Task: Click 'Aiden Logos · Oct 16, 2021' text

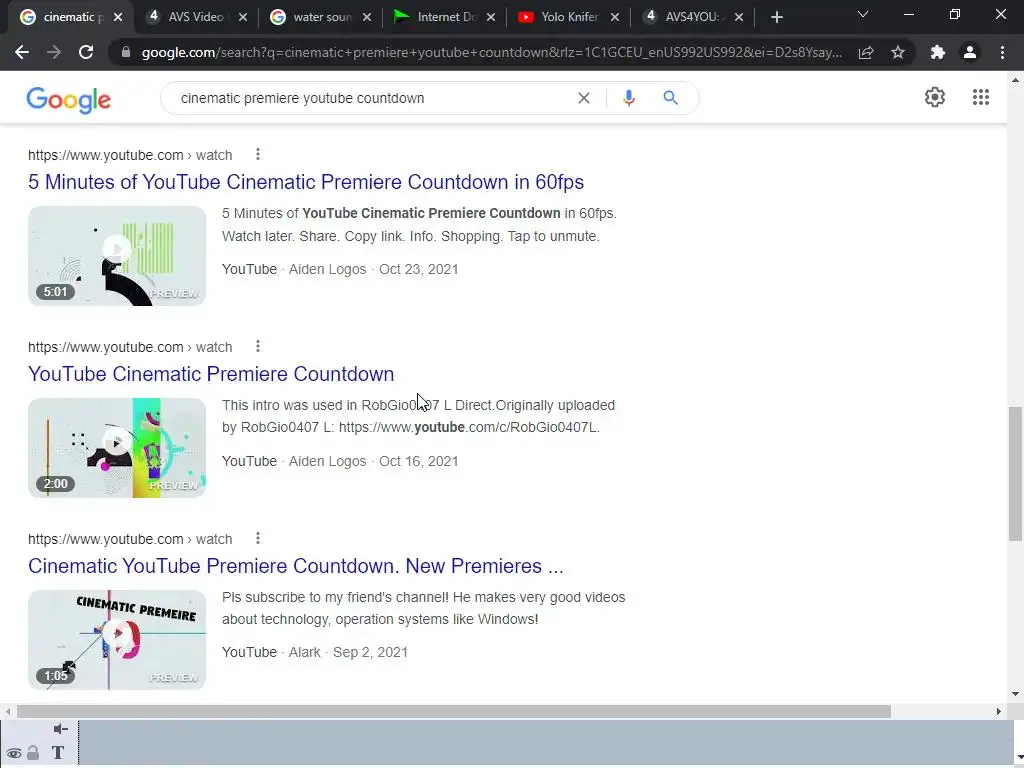Action: [x=374, y=461]
